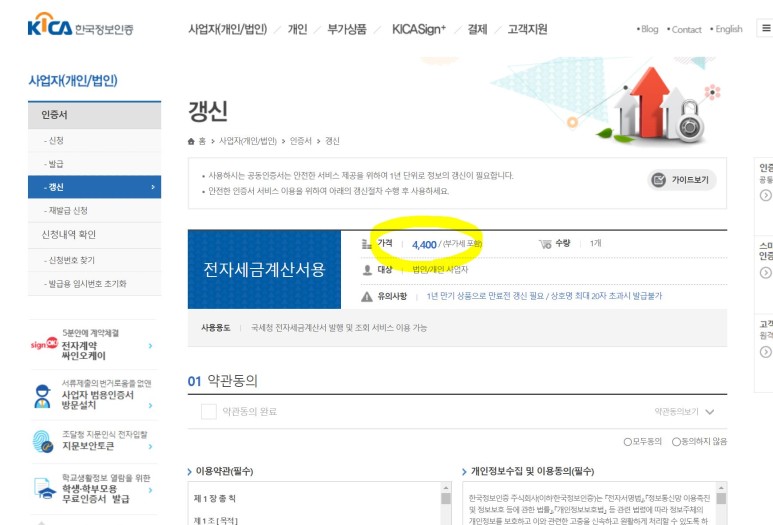This screenshot has height=525, width=773.
Task: Click the third circled arrow in right panel
Action: [766, 351]
